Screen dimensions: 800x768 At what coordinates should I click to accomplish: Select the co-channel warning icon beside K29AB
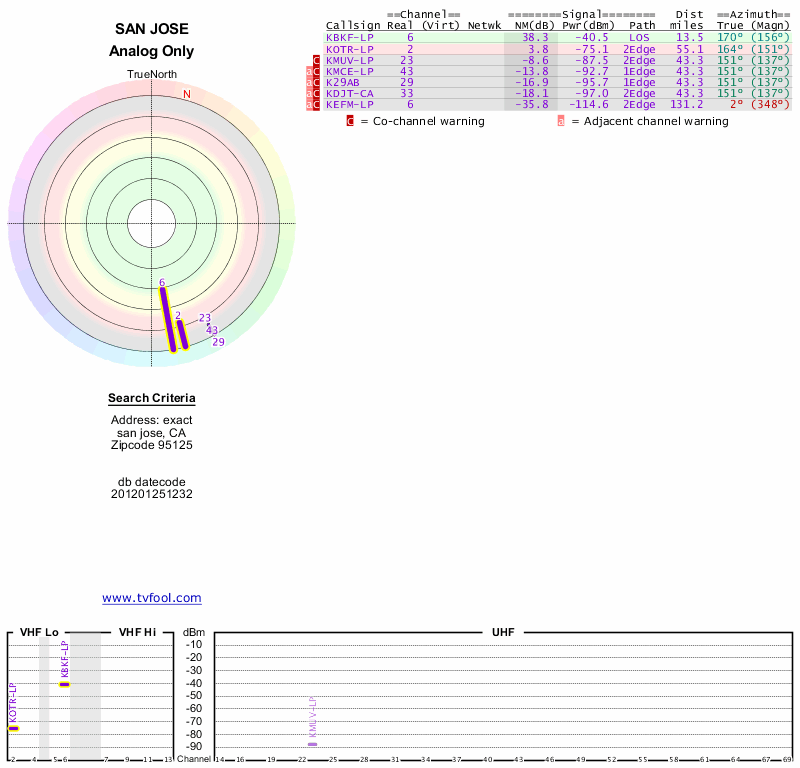(317, 82)
